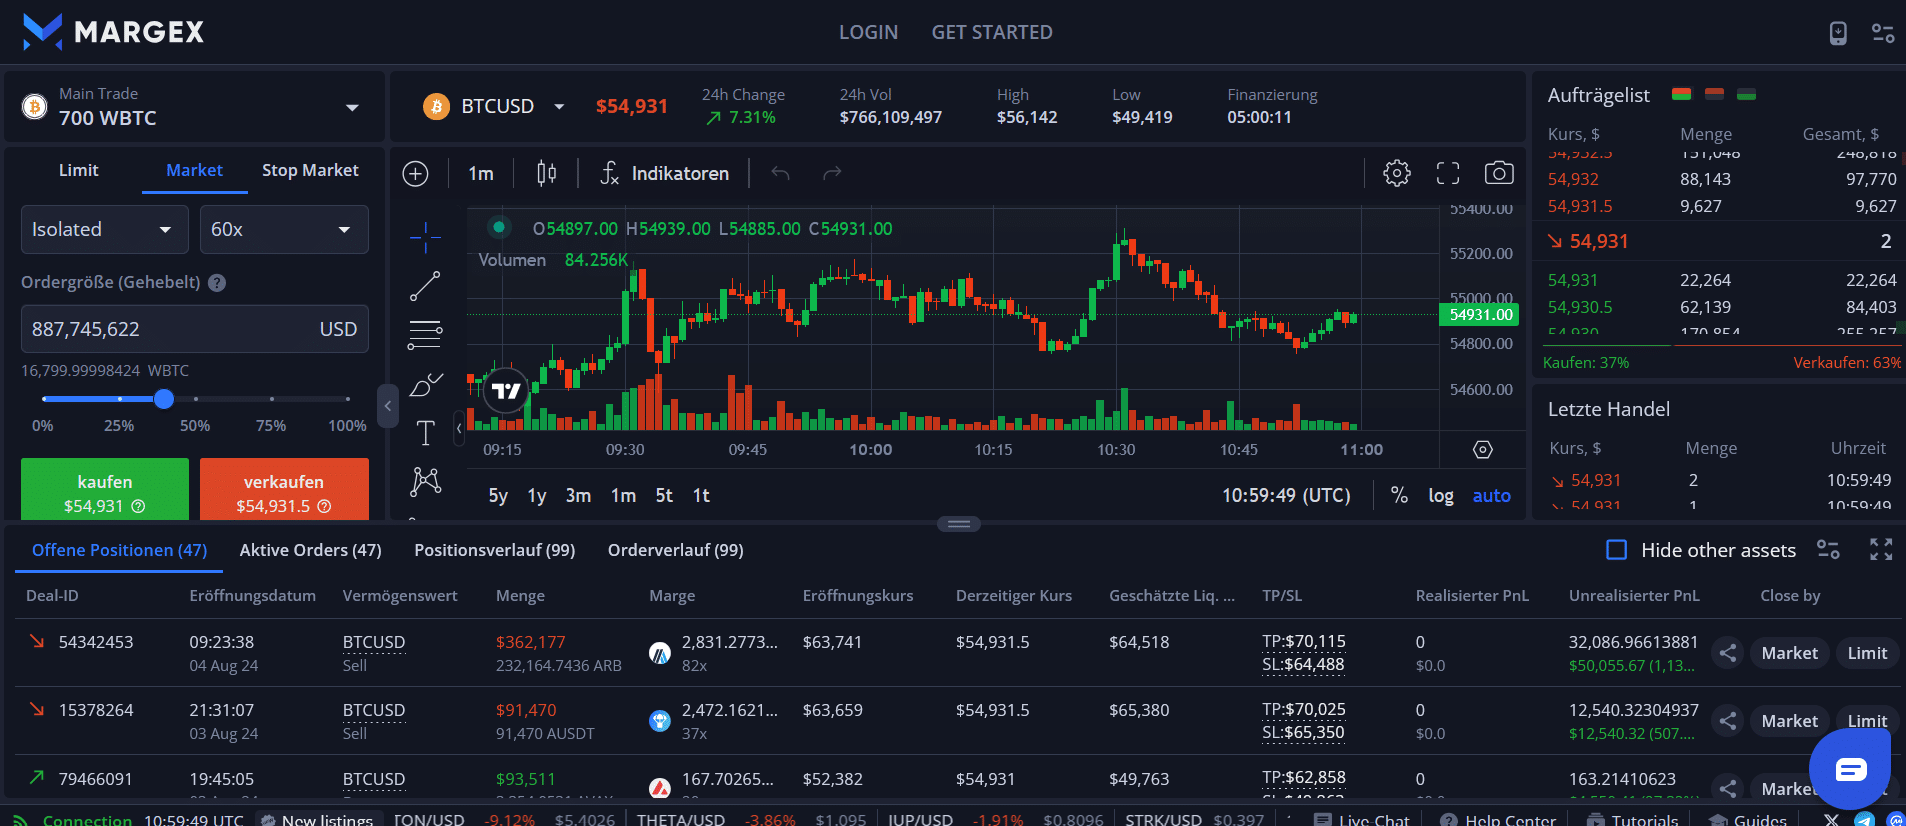Open order size help tooltip

(x=217, y=283)
